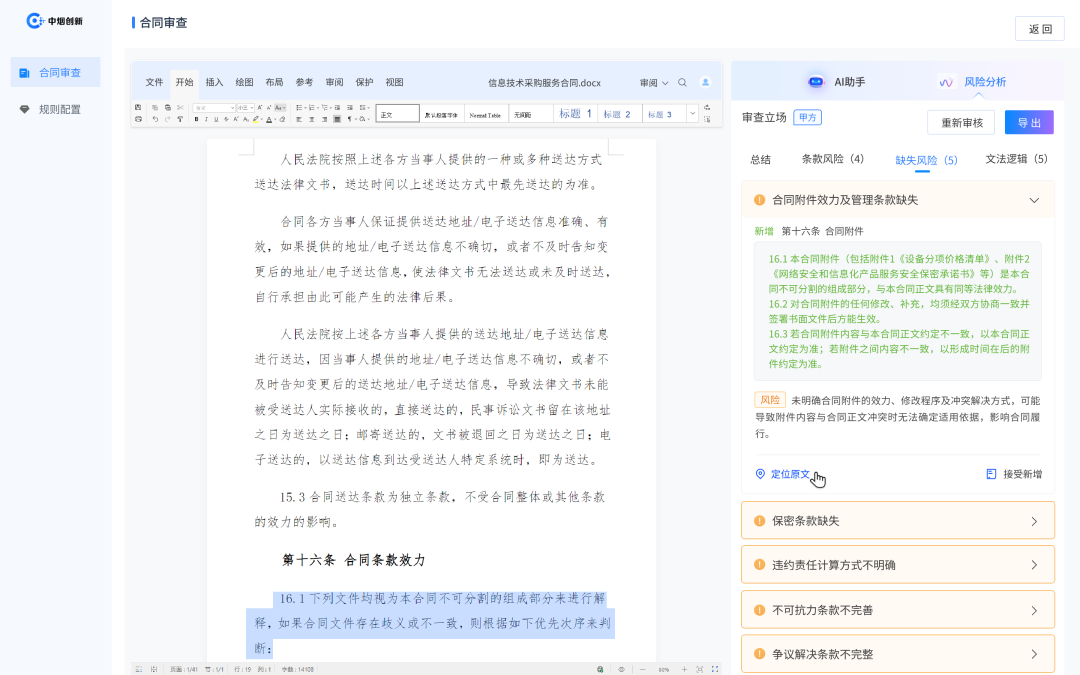Open 文法逻辑 (5) tab
The height and width of the screenshot is (675, 1080).
pos(1016,159)
